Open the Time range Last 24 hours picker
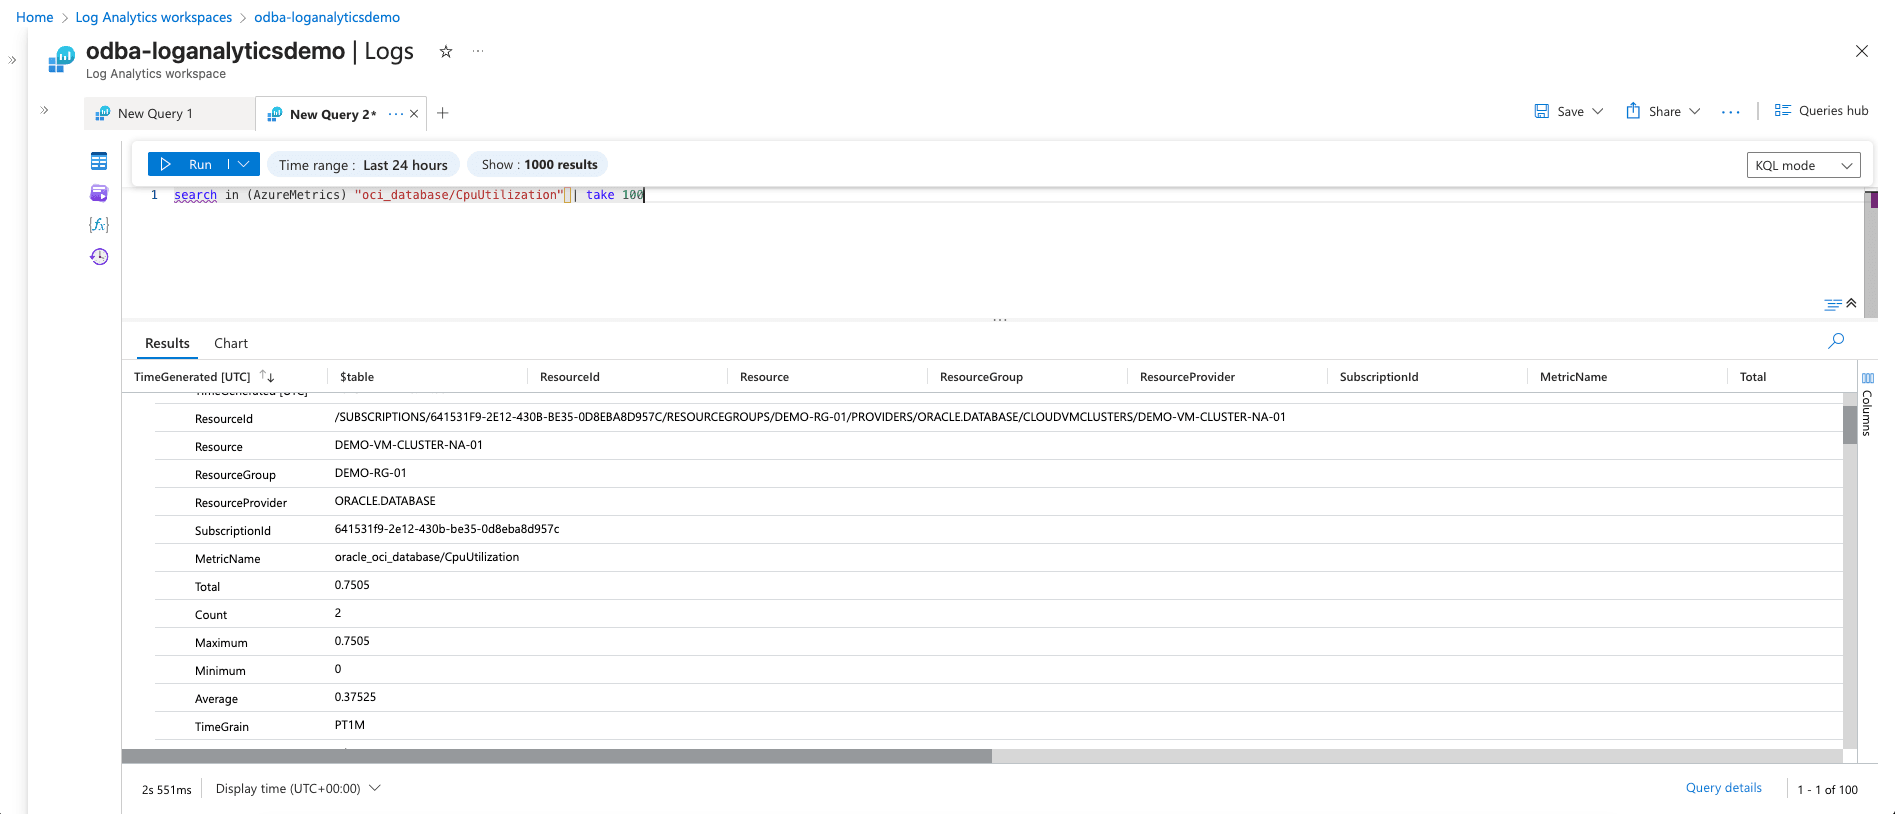 click(363, 165)
